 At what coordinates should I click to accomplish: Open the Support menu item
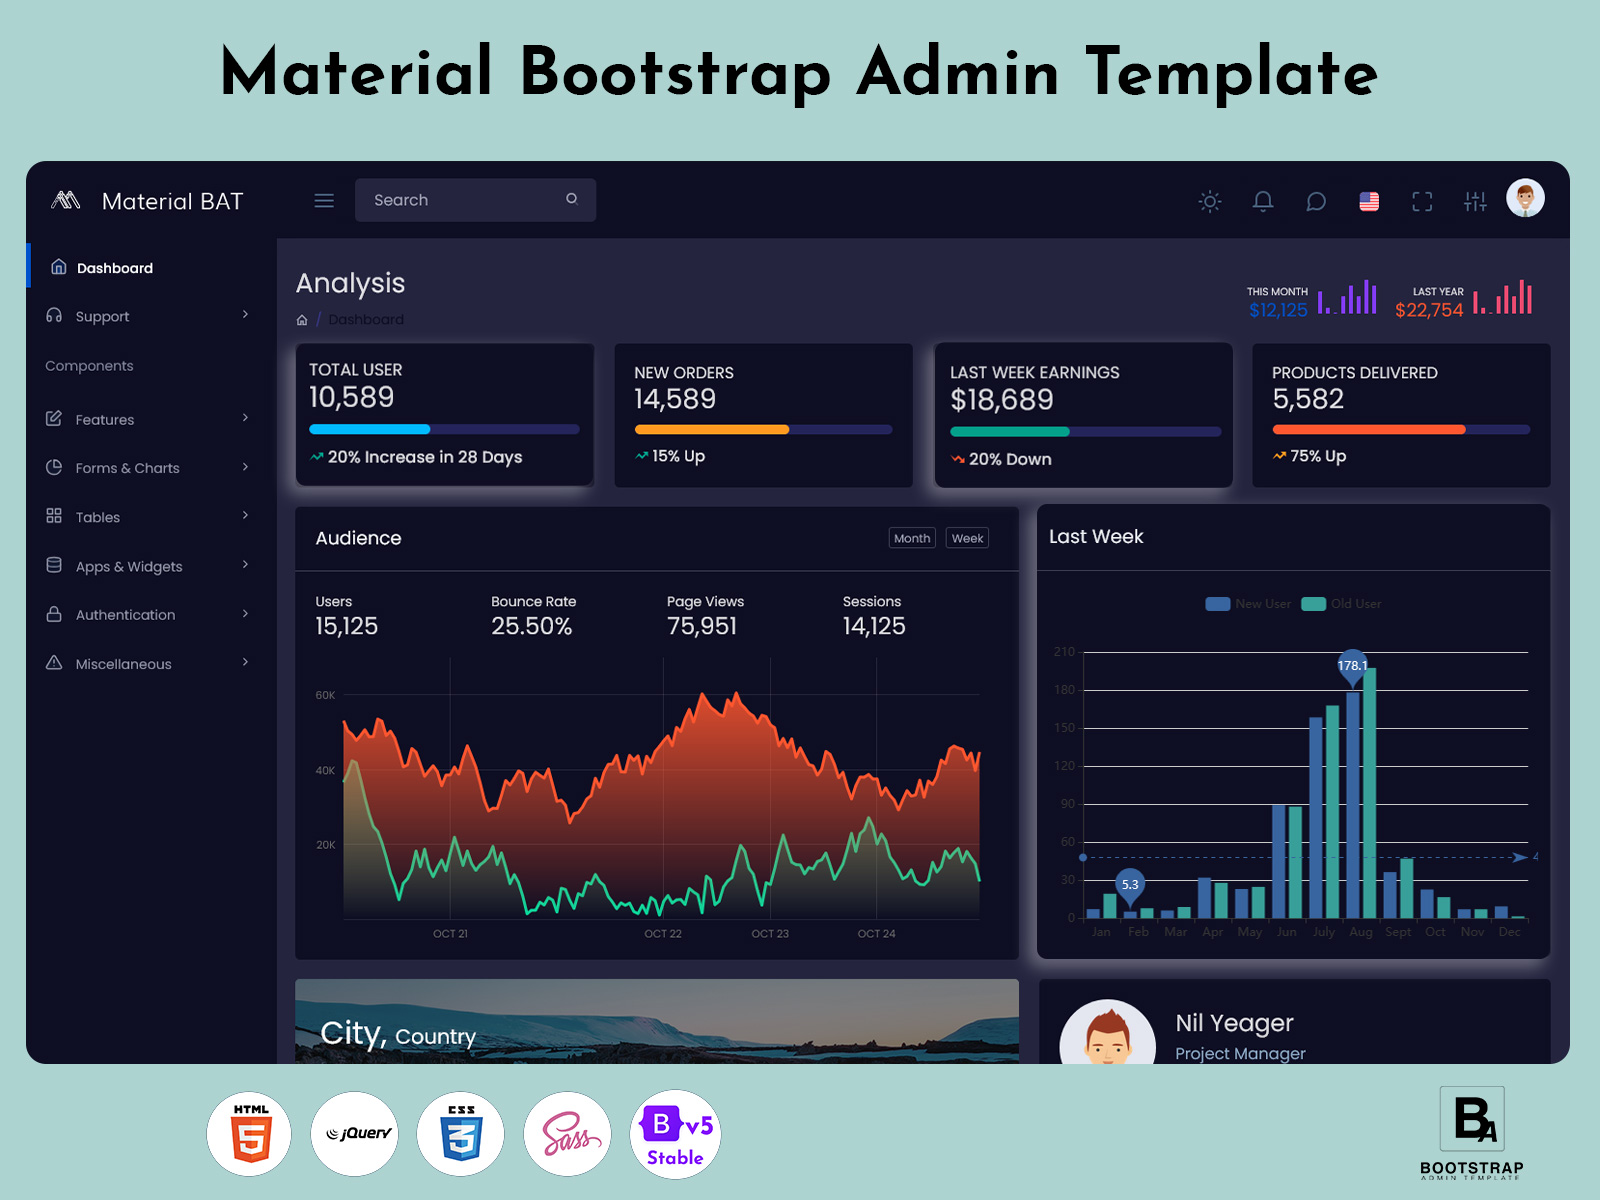point(151,316)
